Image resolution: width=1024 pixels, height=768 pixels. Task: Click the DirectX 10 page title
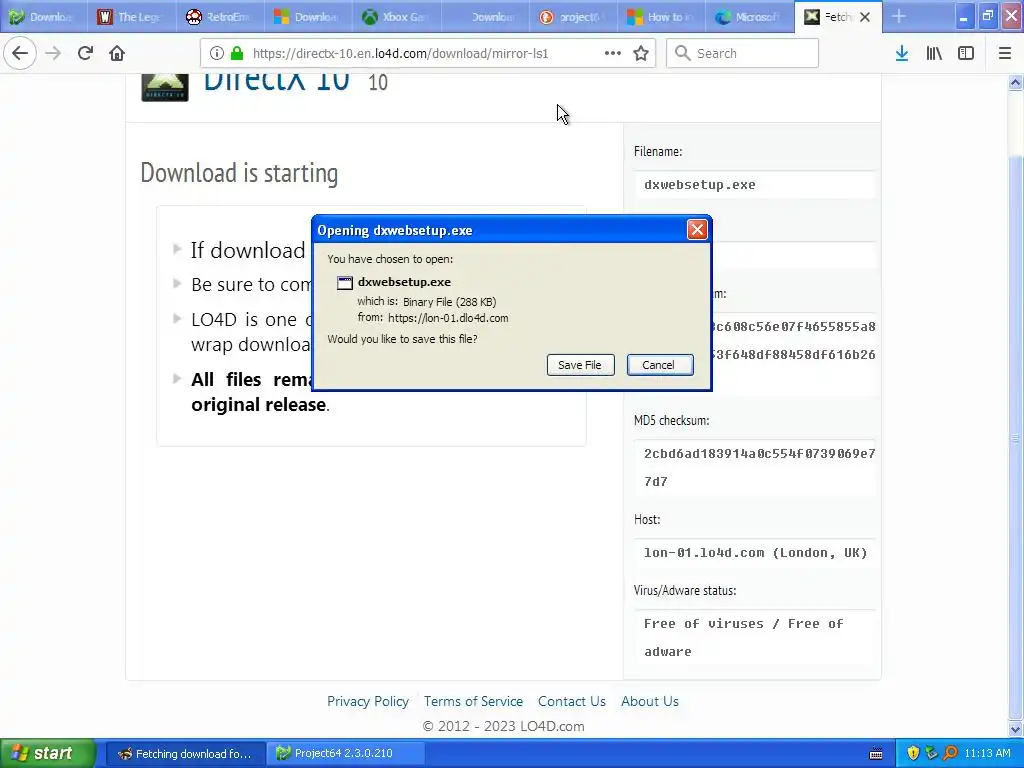277,82
